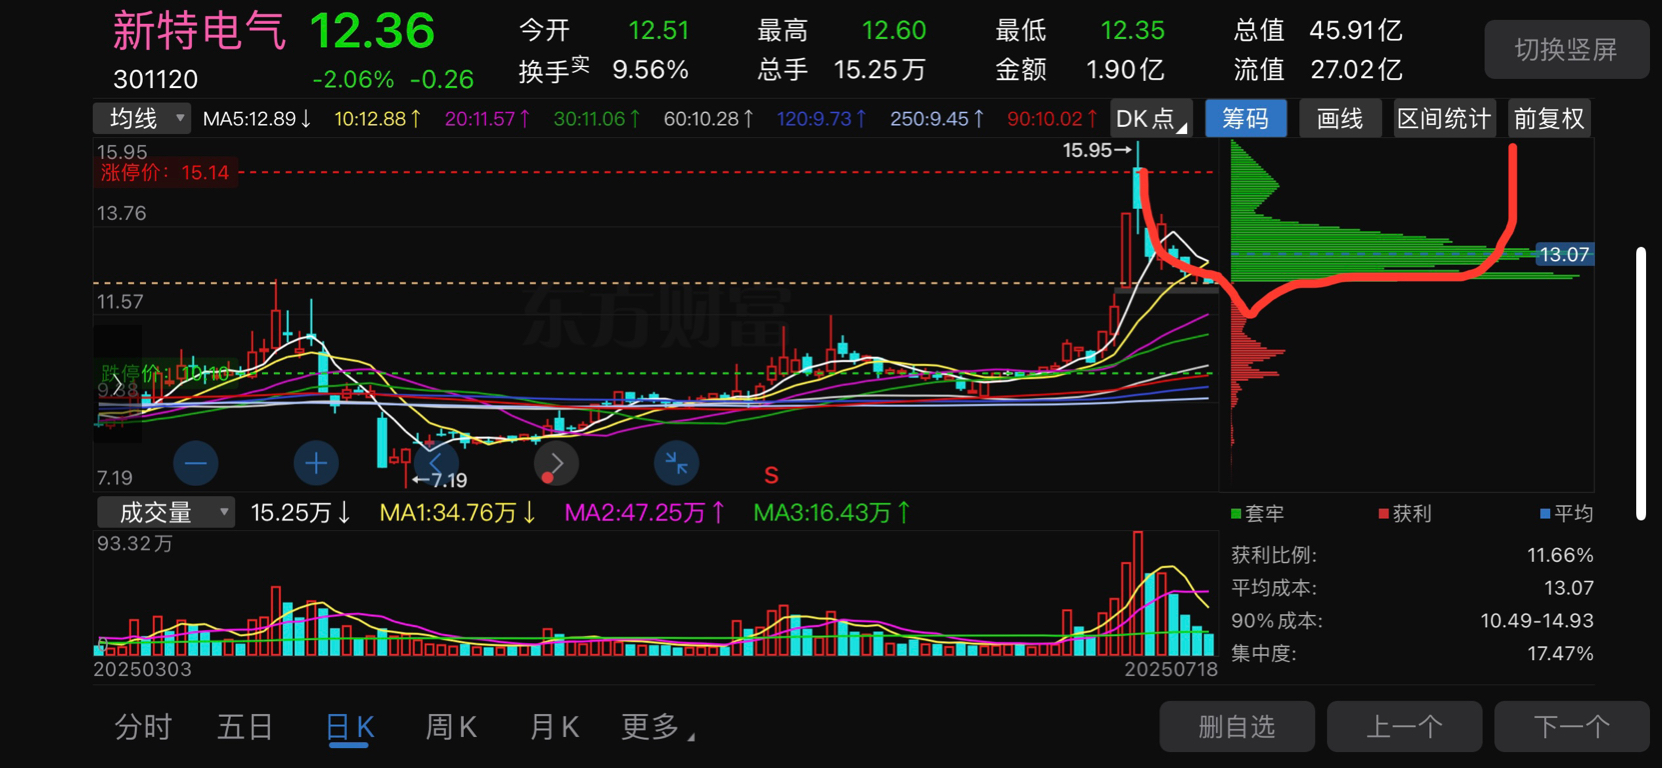Screen dimensions: 1663x768
Task: Collapse chart with shrink arrows icon
Action: (x=676, y=463)
